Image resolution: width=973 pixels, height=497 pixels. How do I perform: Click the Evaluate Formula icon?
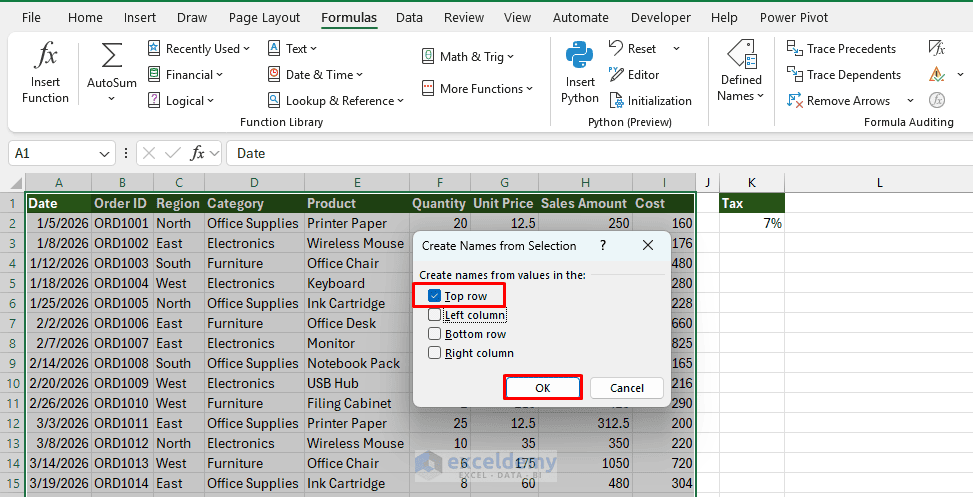(x=936, y=100)
